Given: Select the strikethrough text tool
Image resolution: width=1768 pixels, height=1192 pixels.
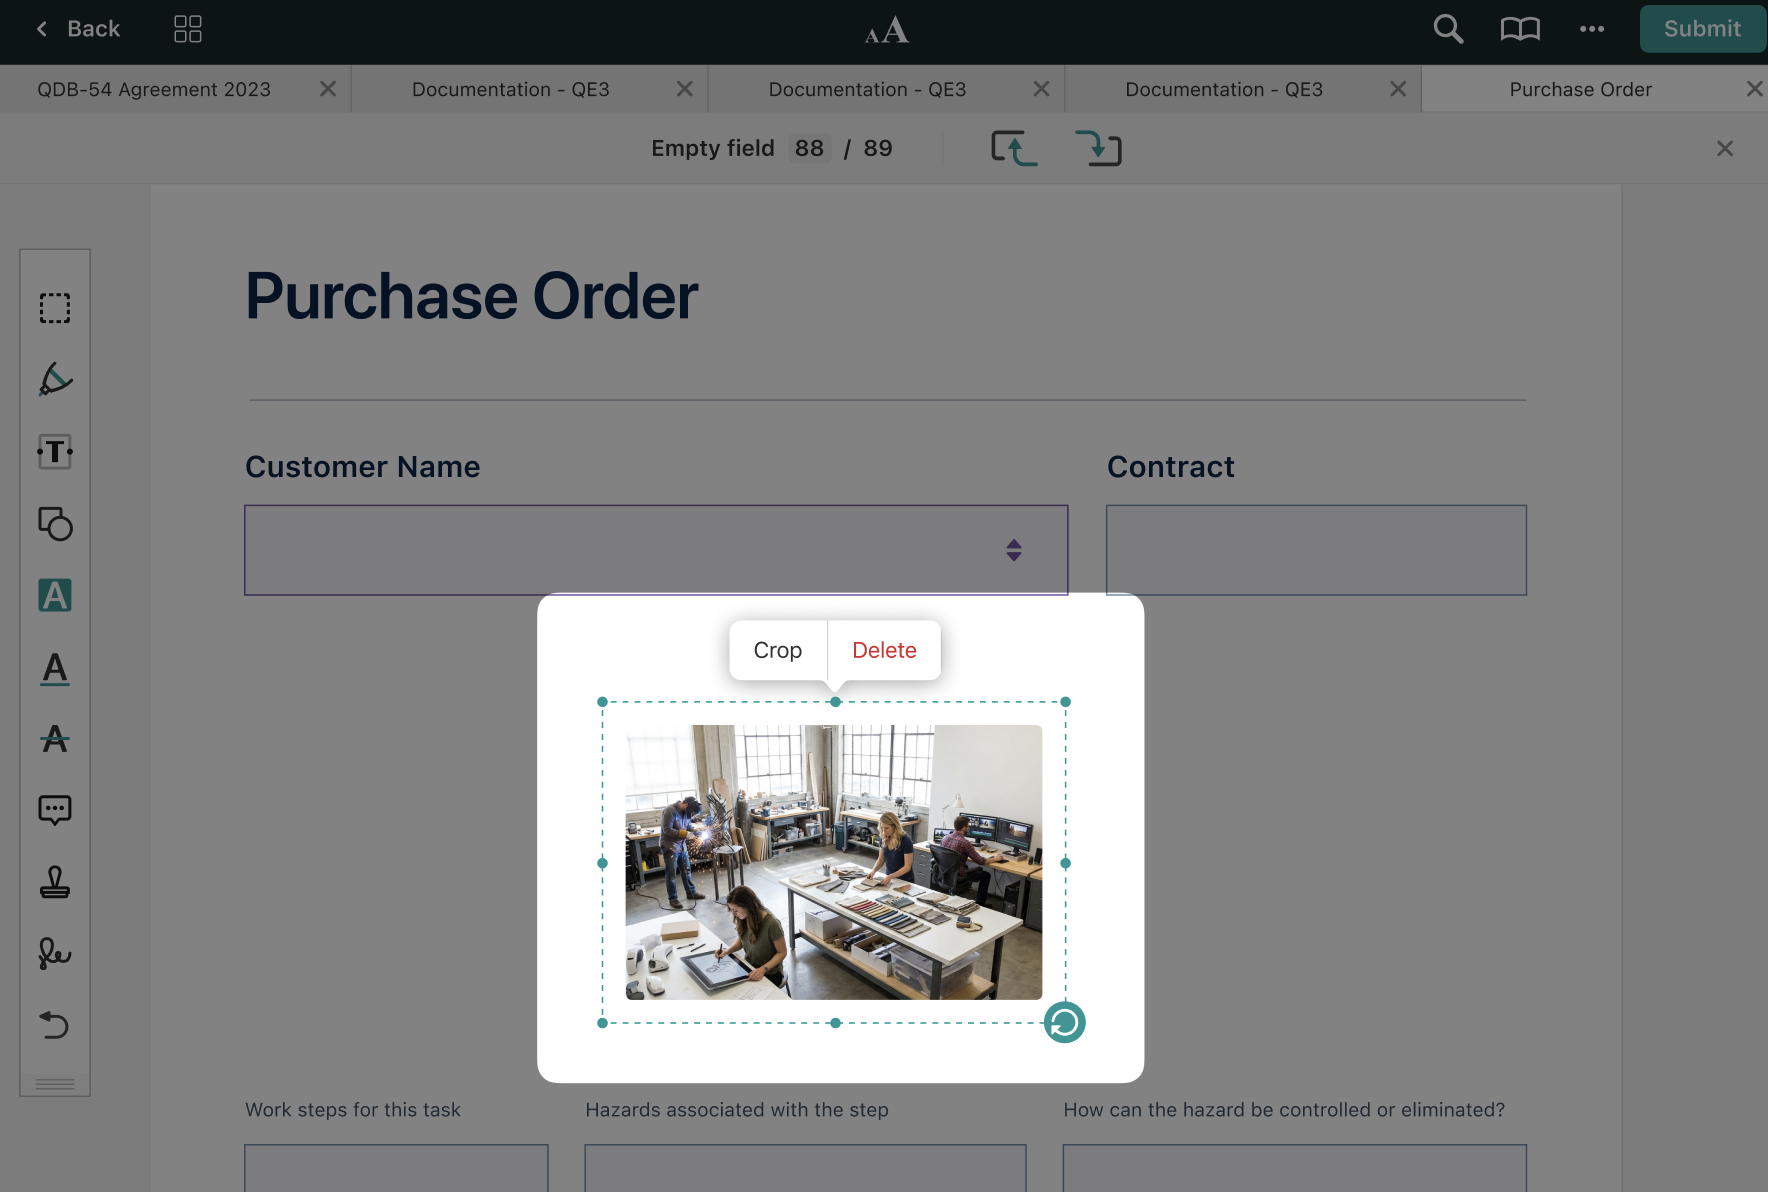Looking at the screenshot, I should click(55, 740).
